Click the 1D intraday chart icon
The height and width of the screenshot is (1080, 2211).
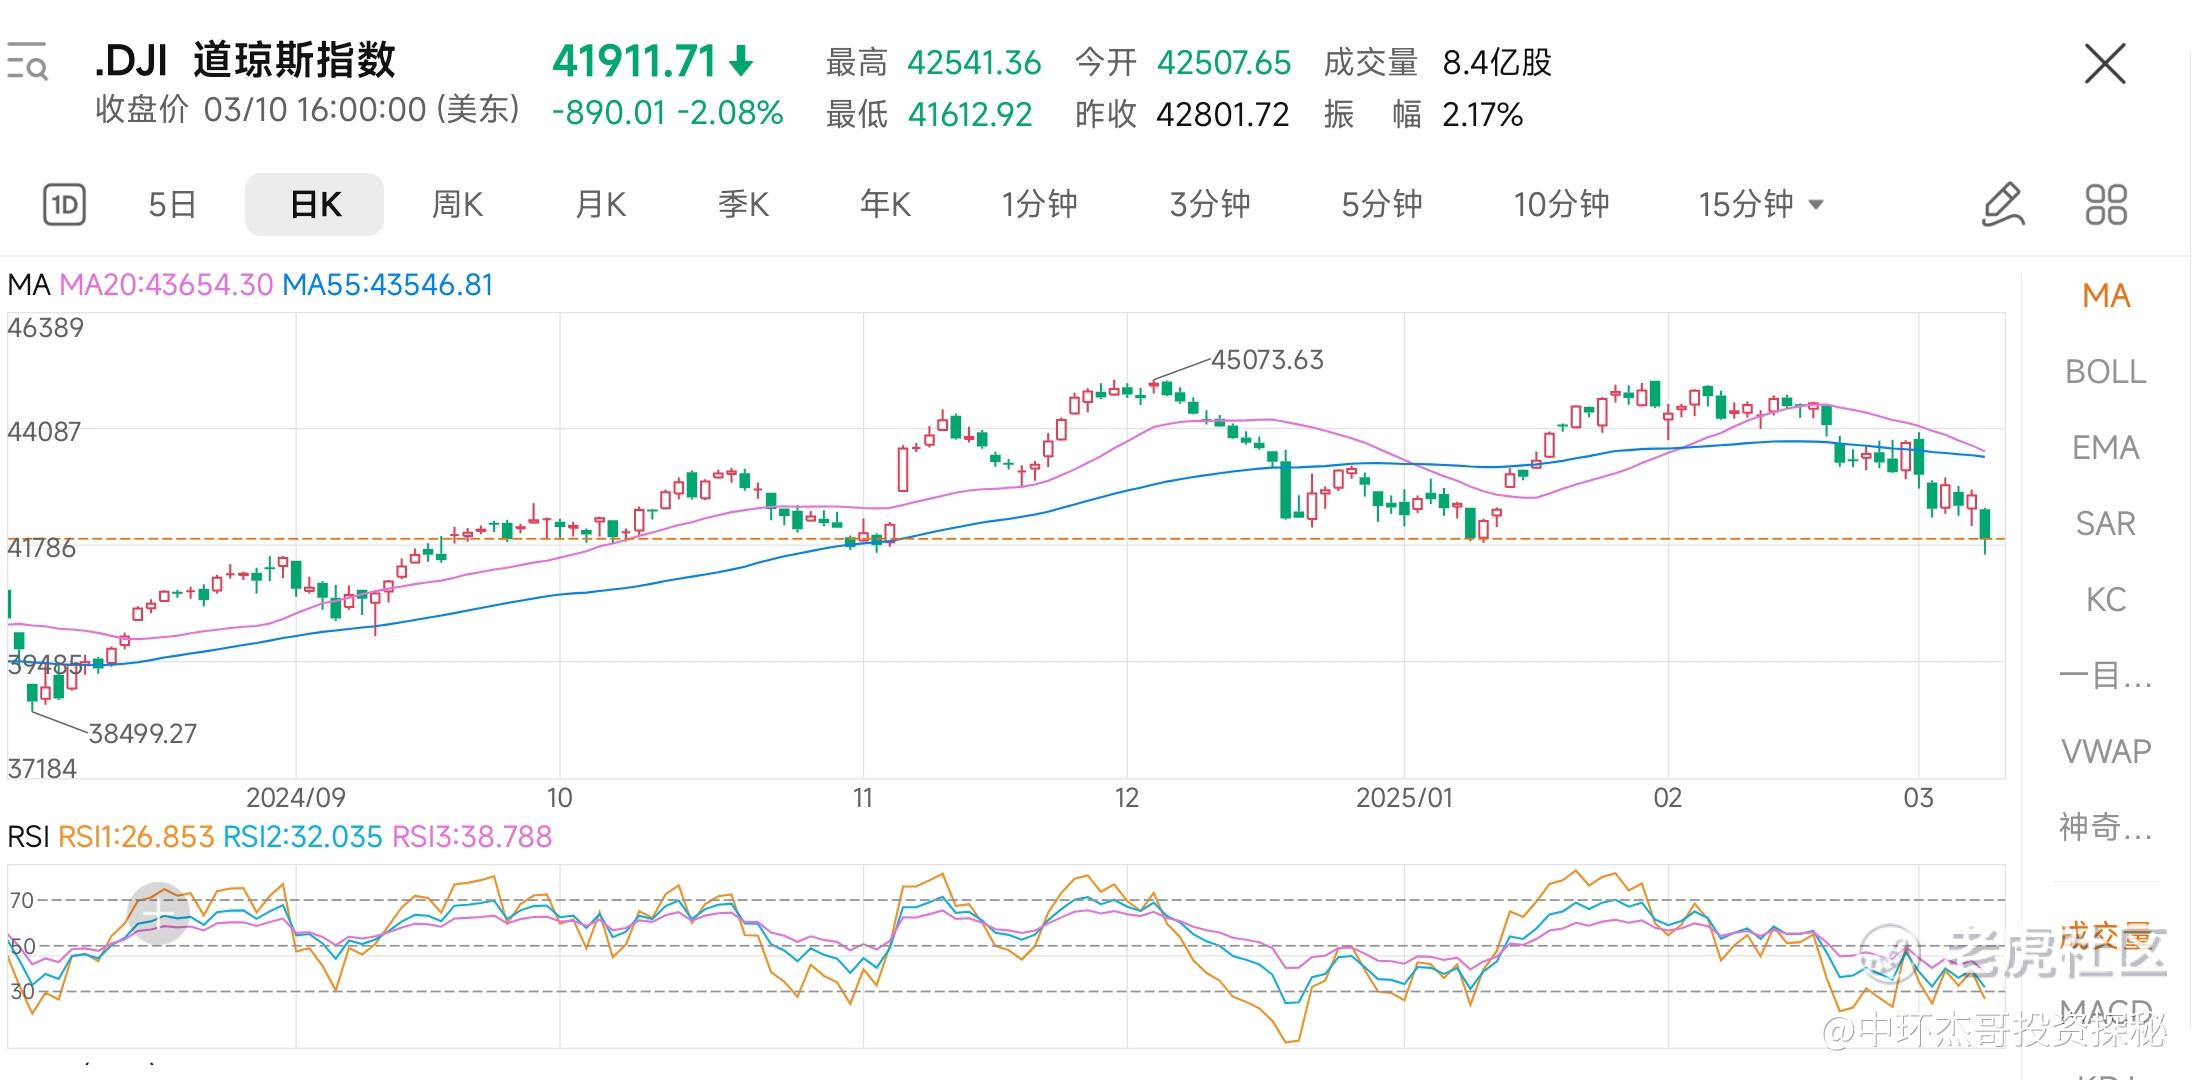coord(65,205)
